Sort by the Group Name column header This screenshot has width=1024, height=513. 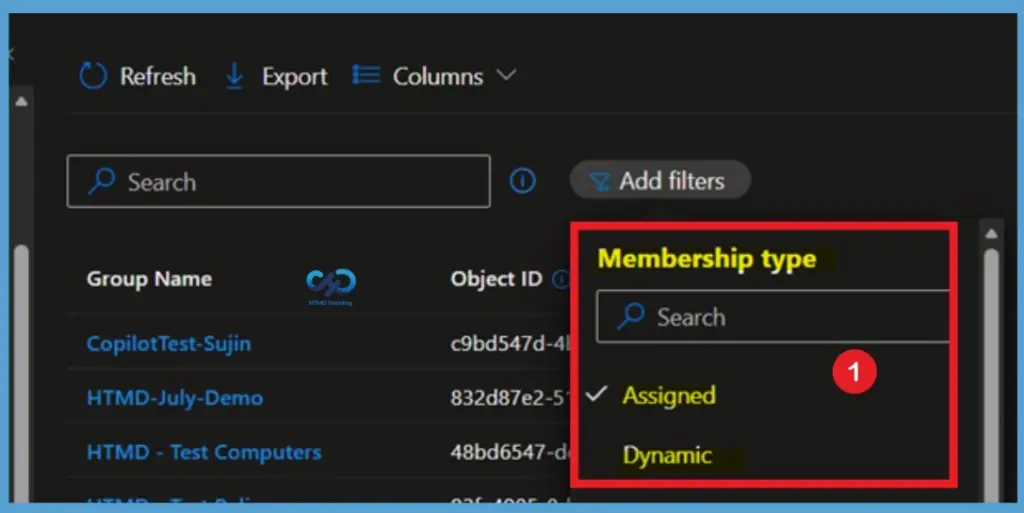coord(149,279)
